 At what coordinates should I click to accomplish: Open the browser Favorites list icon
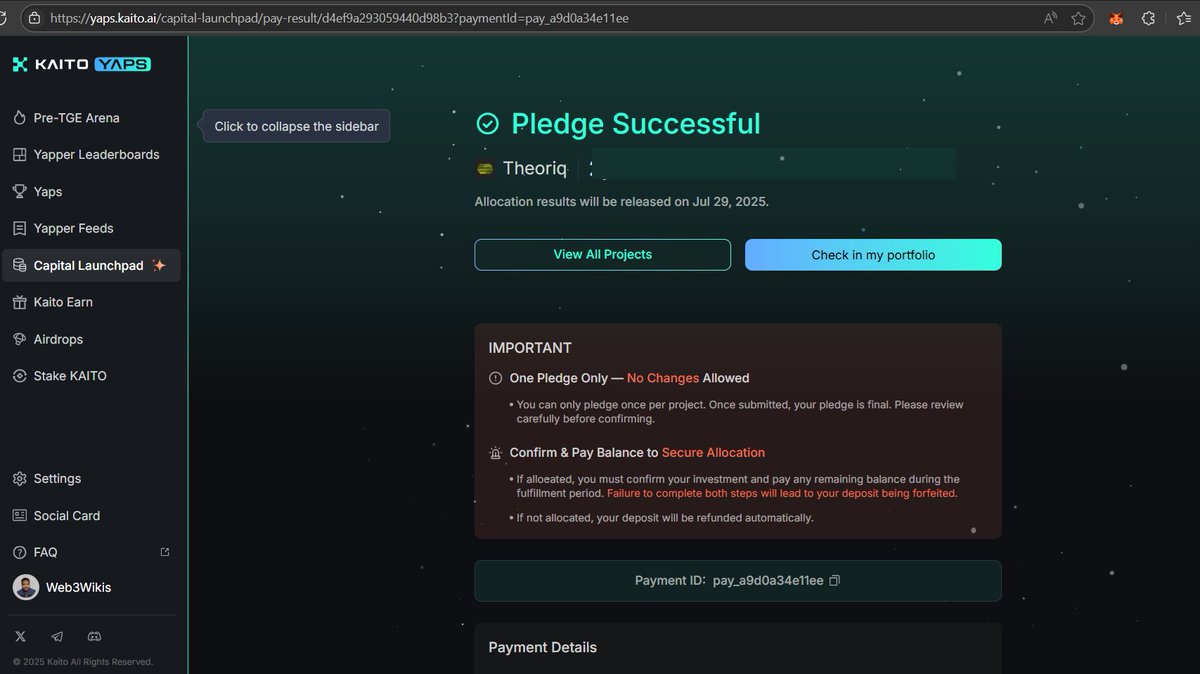click(1184, 18)
